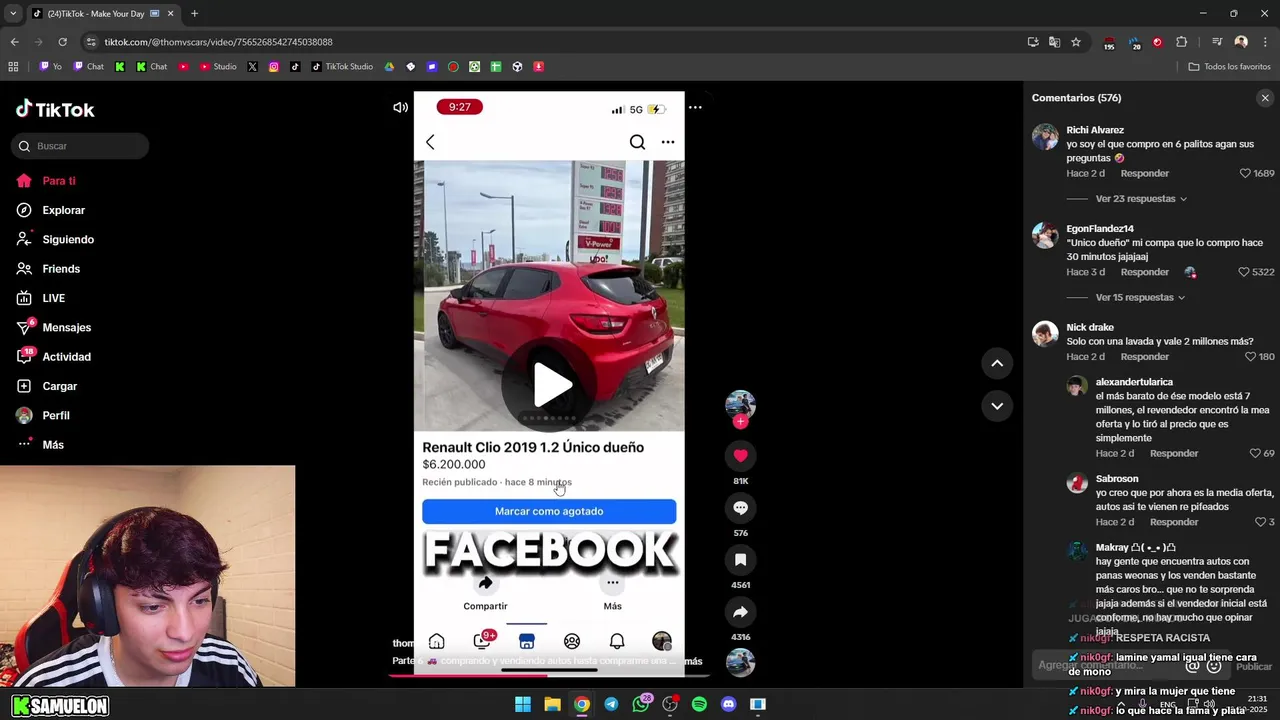The image size is (1280, 720).
Task: Open Mensajes in the sidebar
Action: (66, 328)
